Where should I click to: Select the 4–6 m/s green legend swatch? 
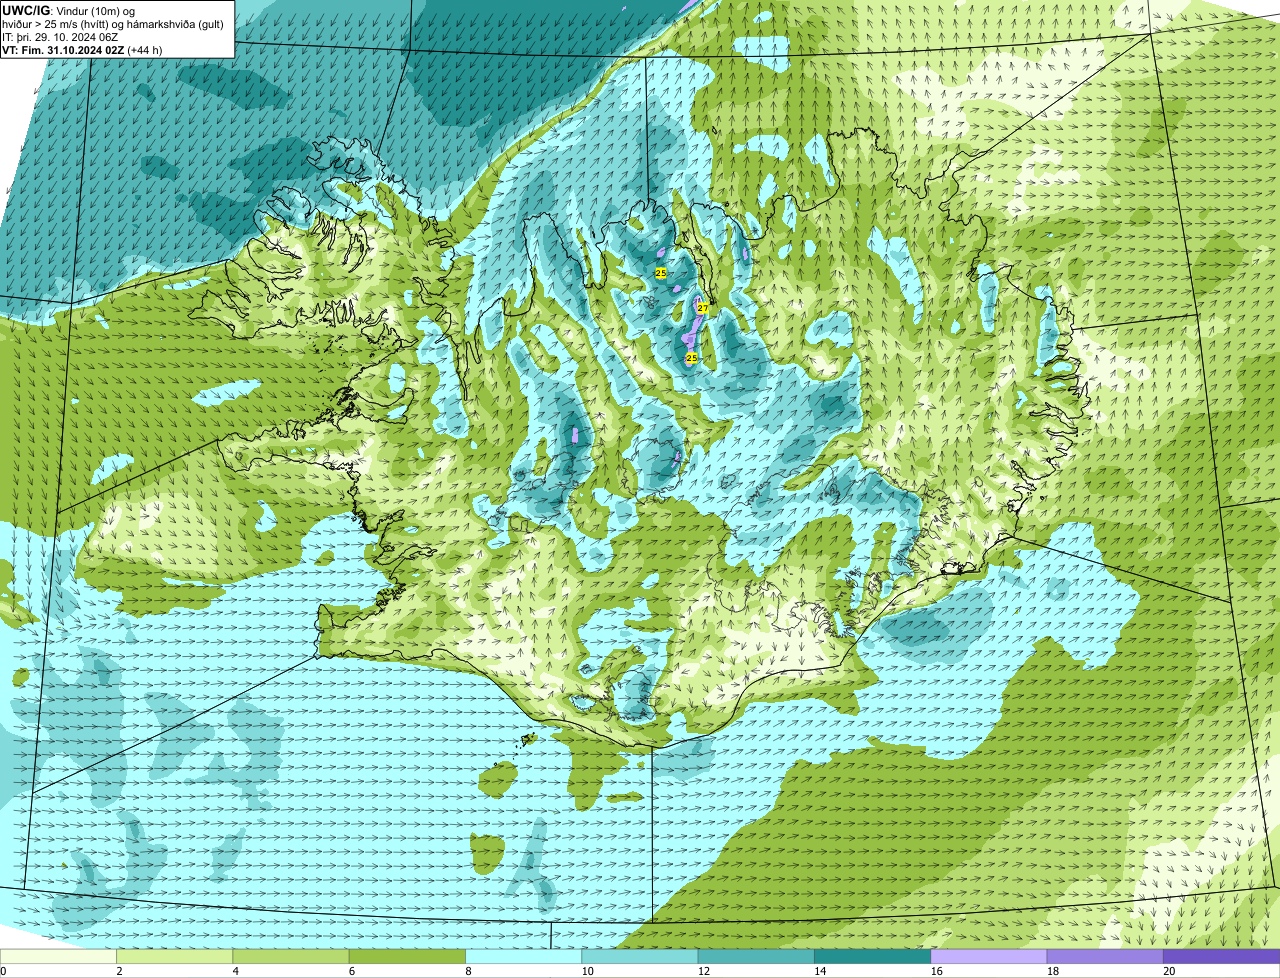tap(290, 956)
